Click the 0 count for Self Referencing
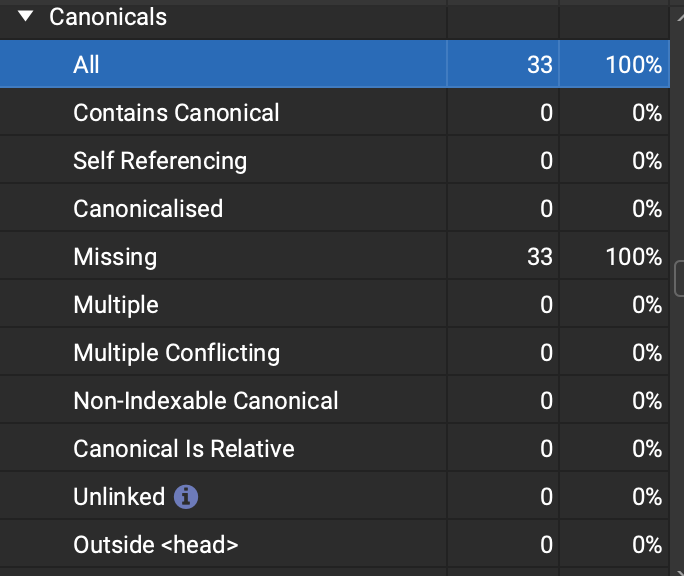 click(x=546, y=161)
